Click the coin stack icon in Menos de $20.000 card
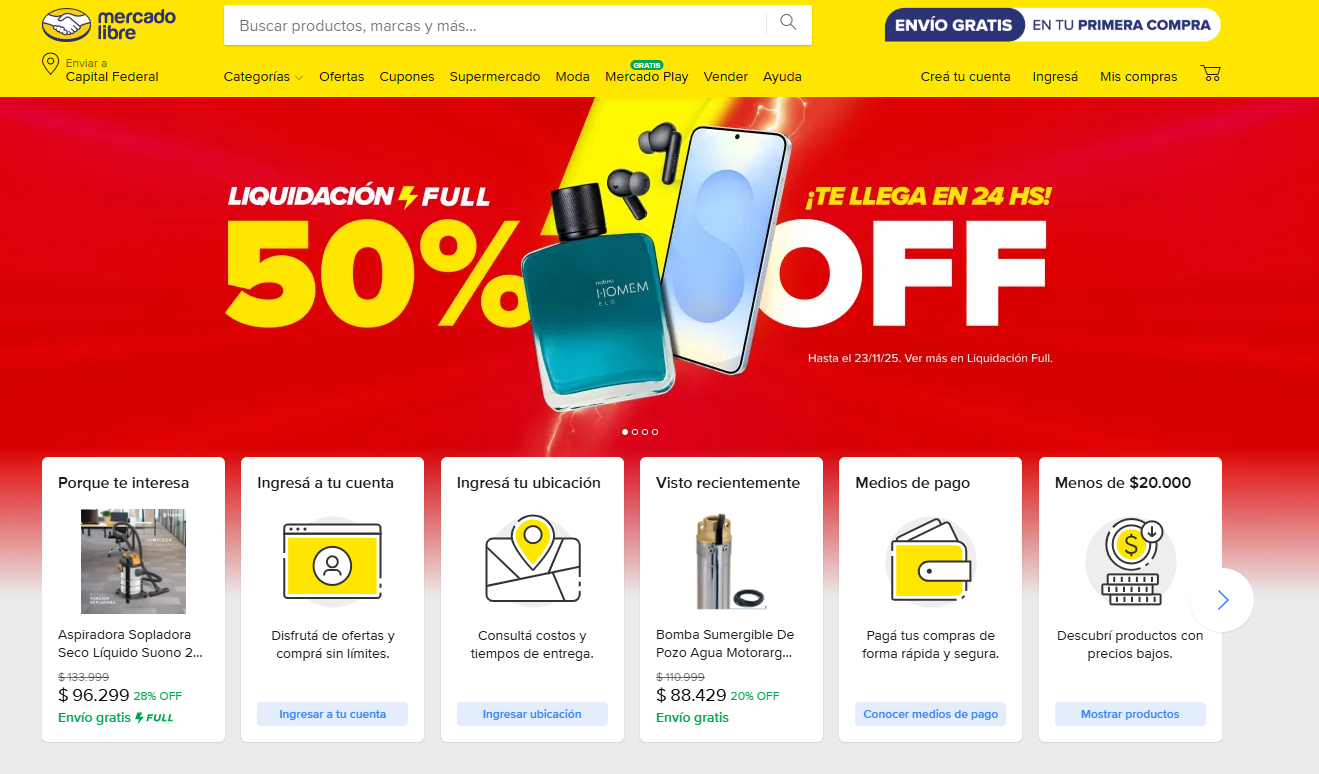The height and width of the screenshot is (774, 1319). click(x=1131, y=562)
